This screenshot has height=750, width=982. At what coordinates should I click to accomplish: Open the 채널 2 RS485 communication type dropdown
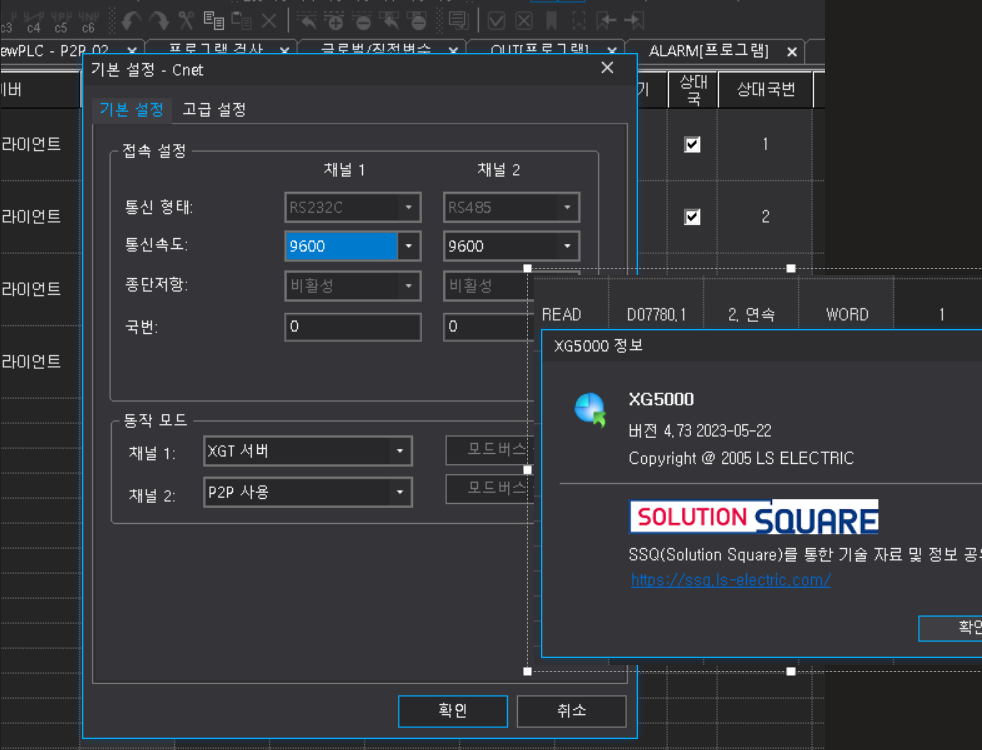(567, 207)
